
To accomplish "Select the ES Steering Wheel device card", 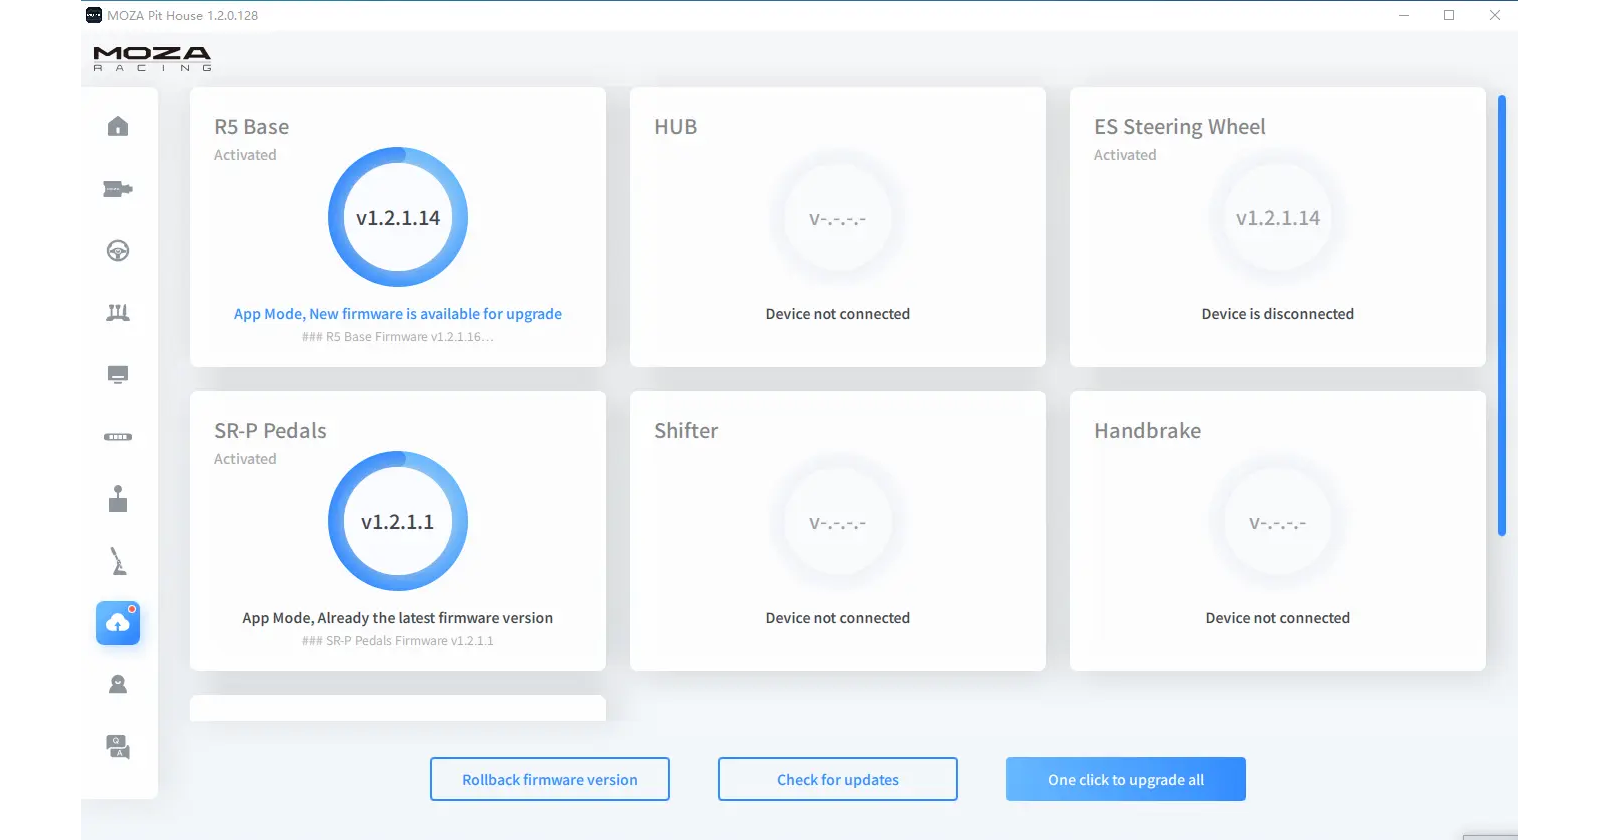I will [1277, 227].
